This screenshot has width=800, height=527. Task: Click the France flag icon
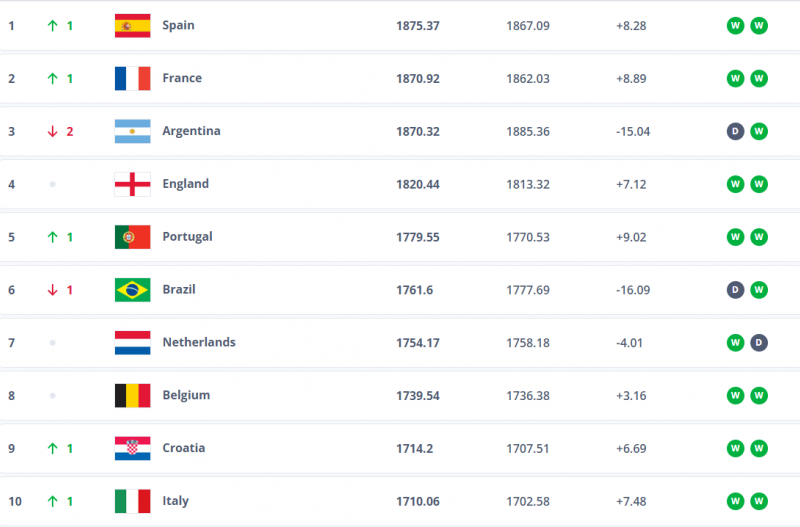coord(132,78)
